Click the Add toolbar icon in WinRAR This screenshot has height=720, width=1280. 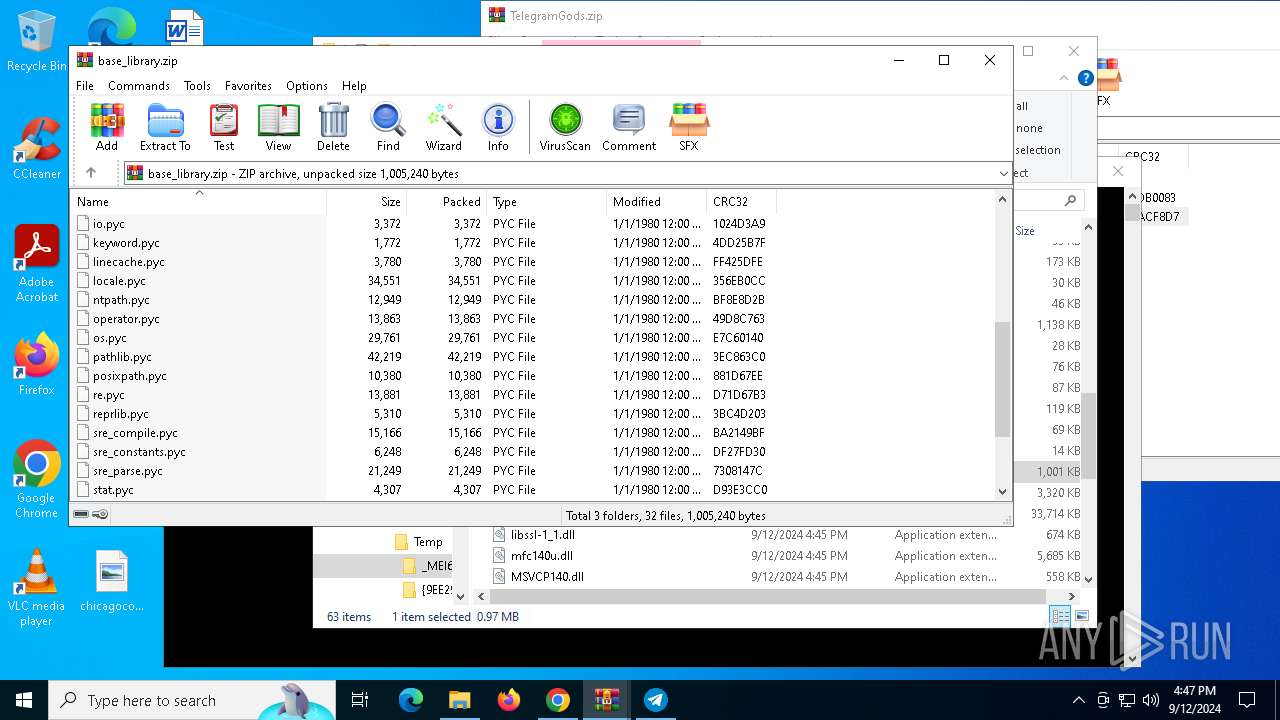point(107,127)
